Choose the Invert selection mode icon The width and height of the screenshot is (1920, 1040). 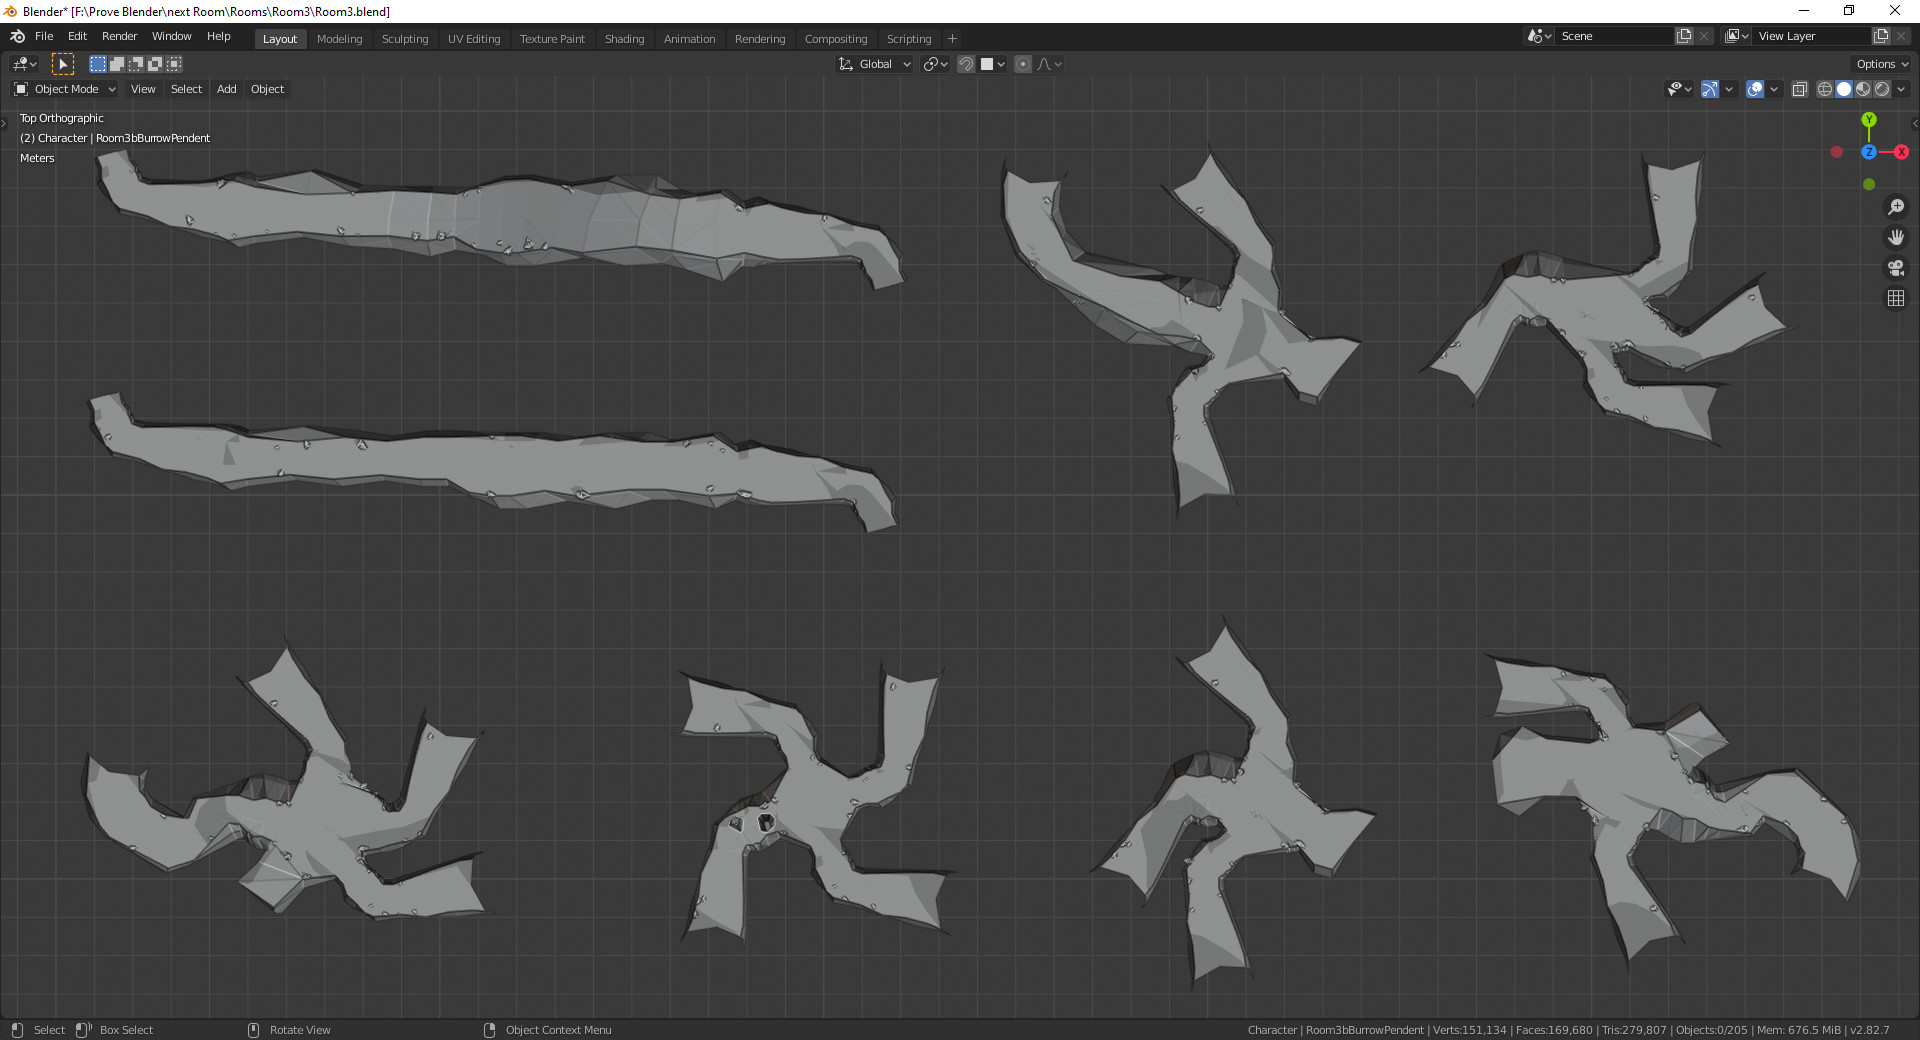(155, 64)
